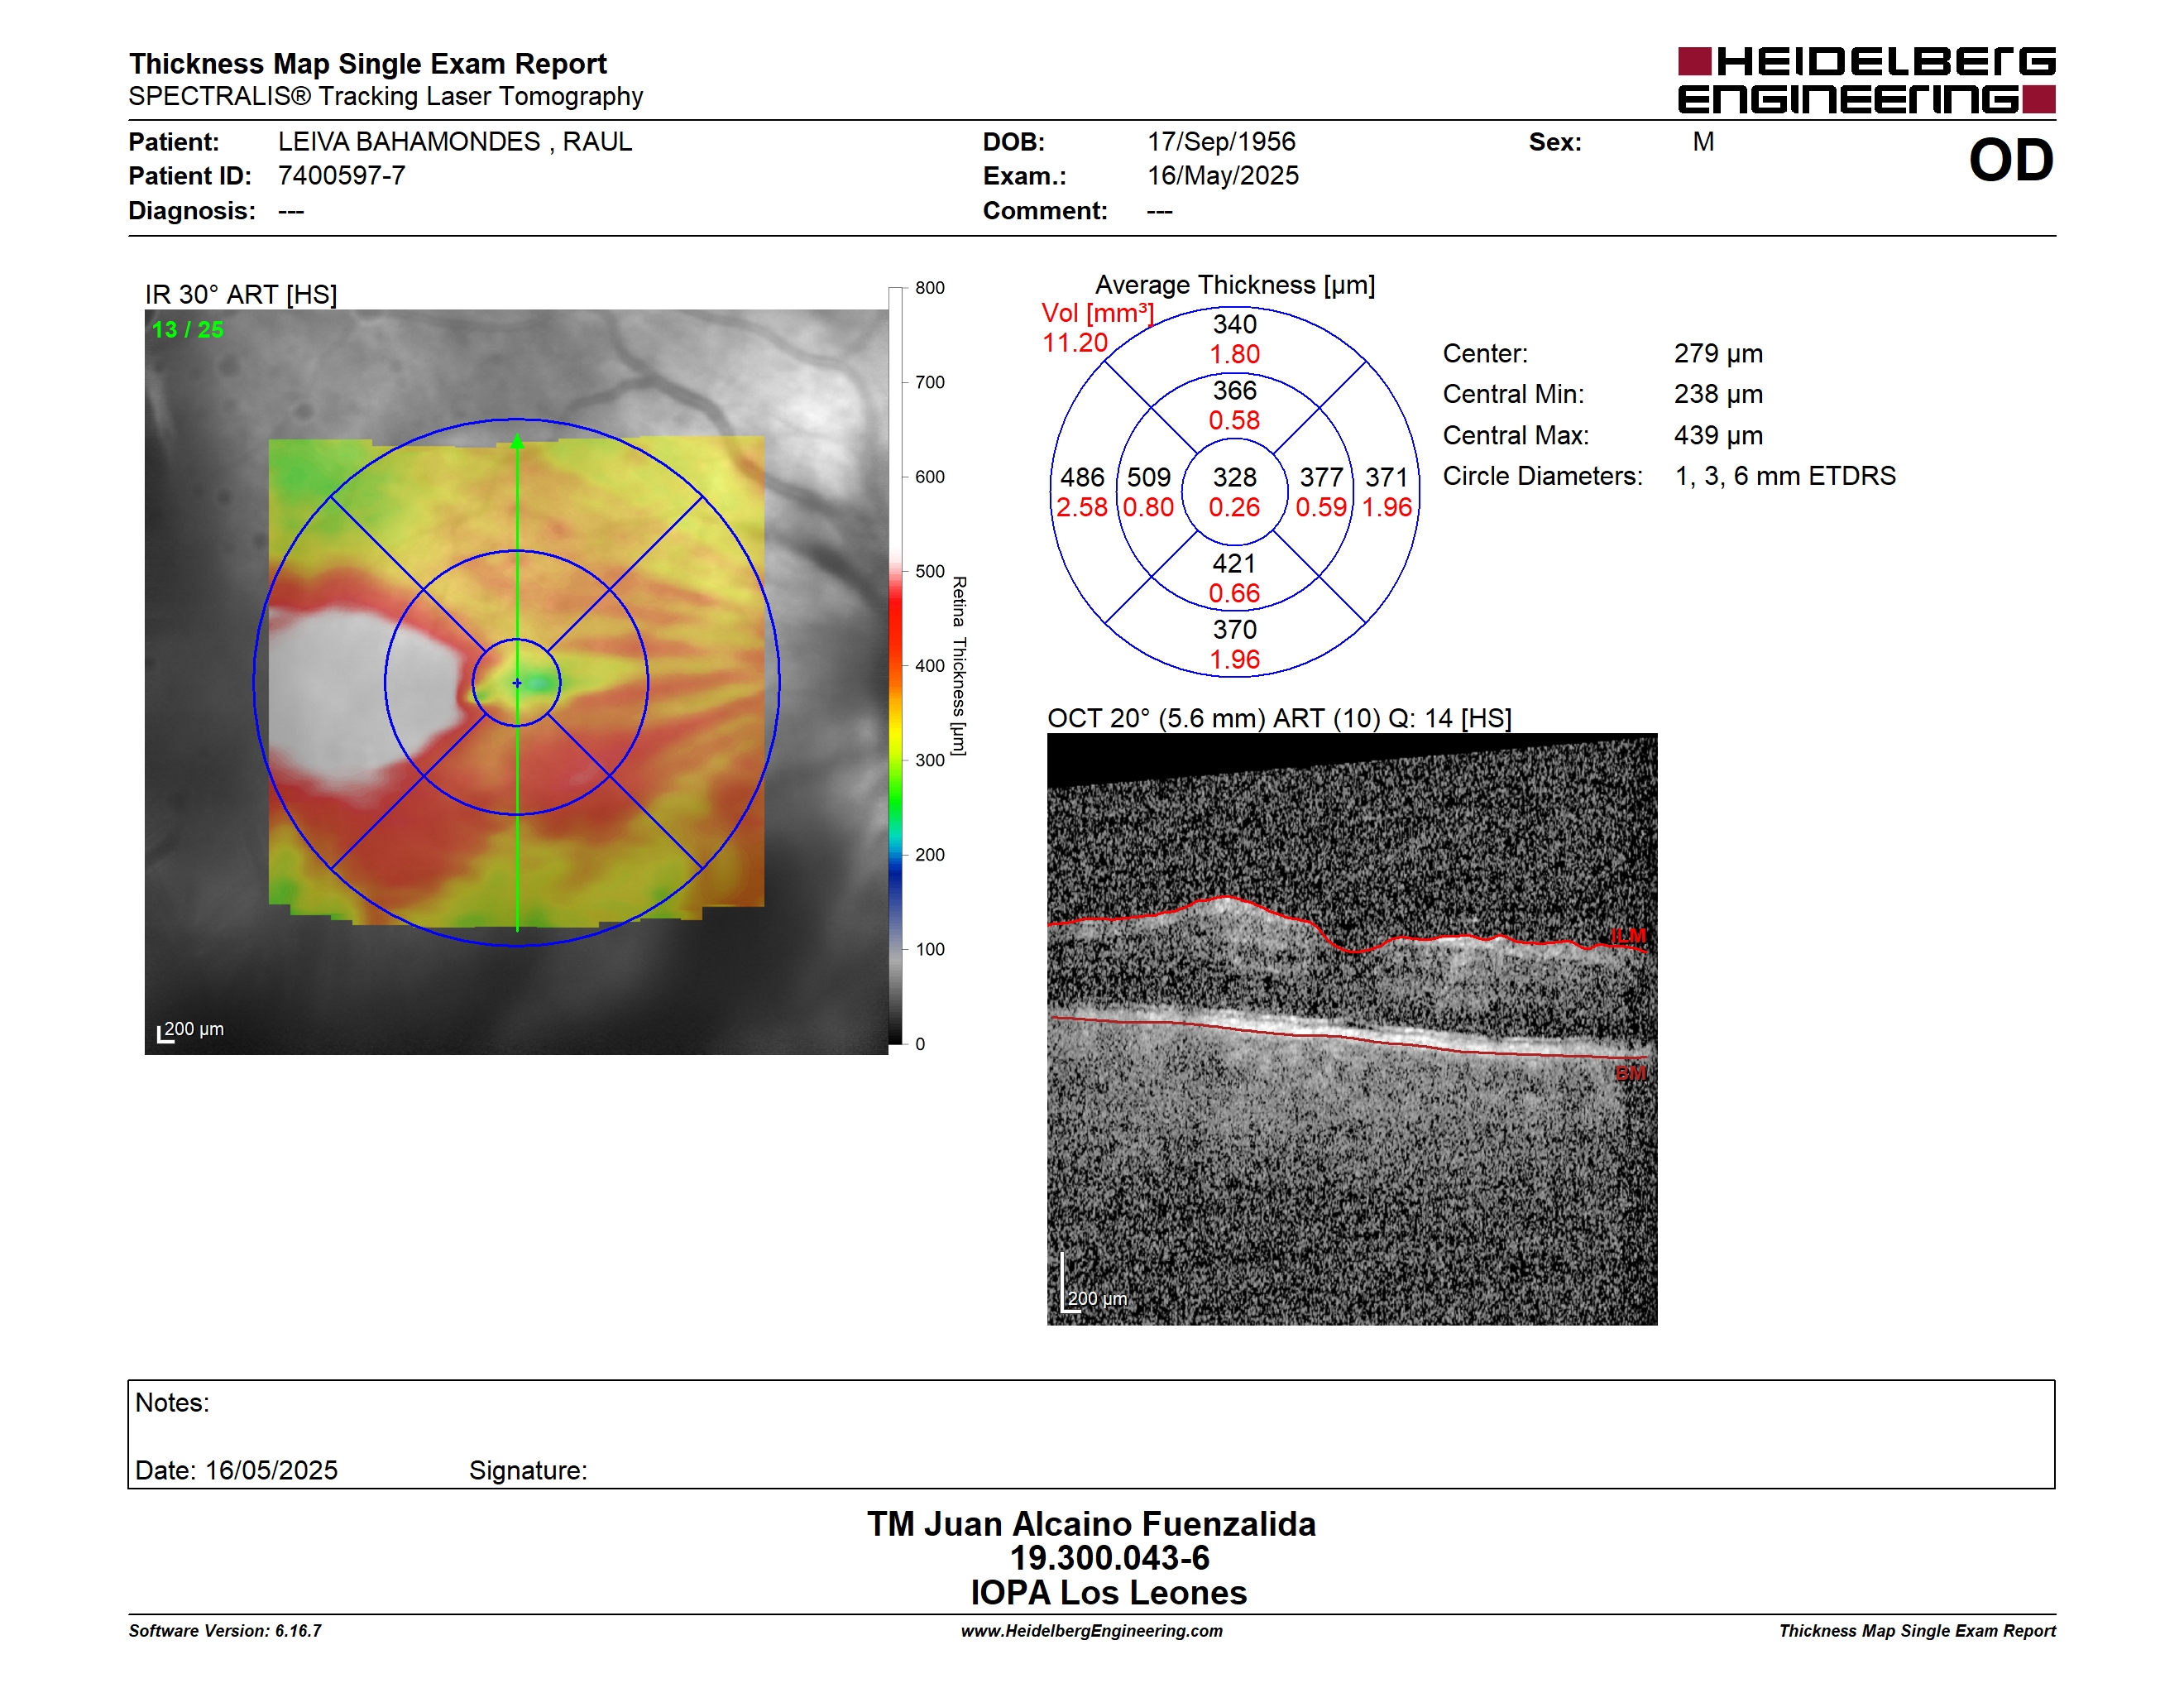Screen dimensions: 2184x1688
Task: Click the green scan line arrowhead
Action: [517, 441]
